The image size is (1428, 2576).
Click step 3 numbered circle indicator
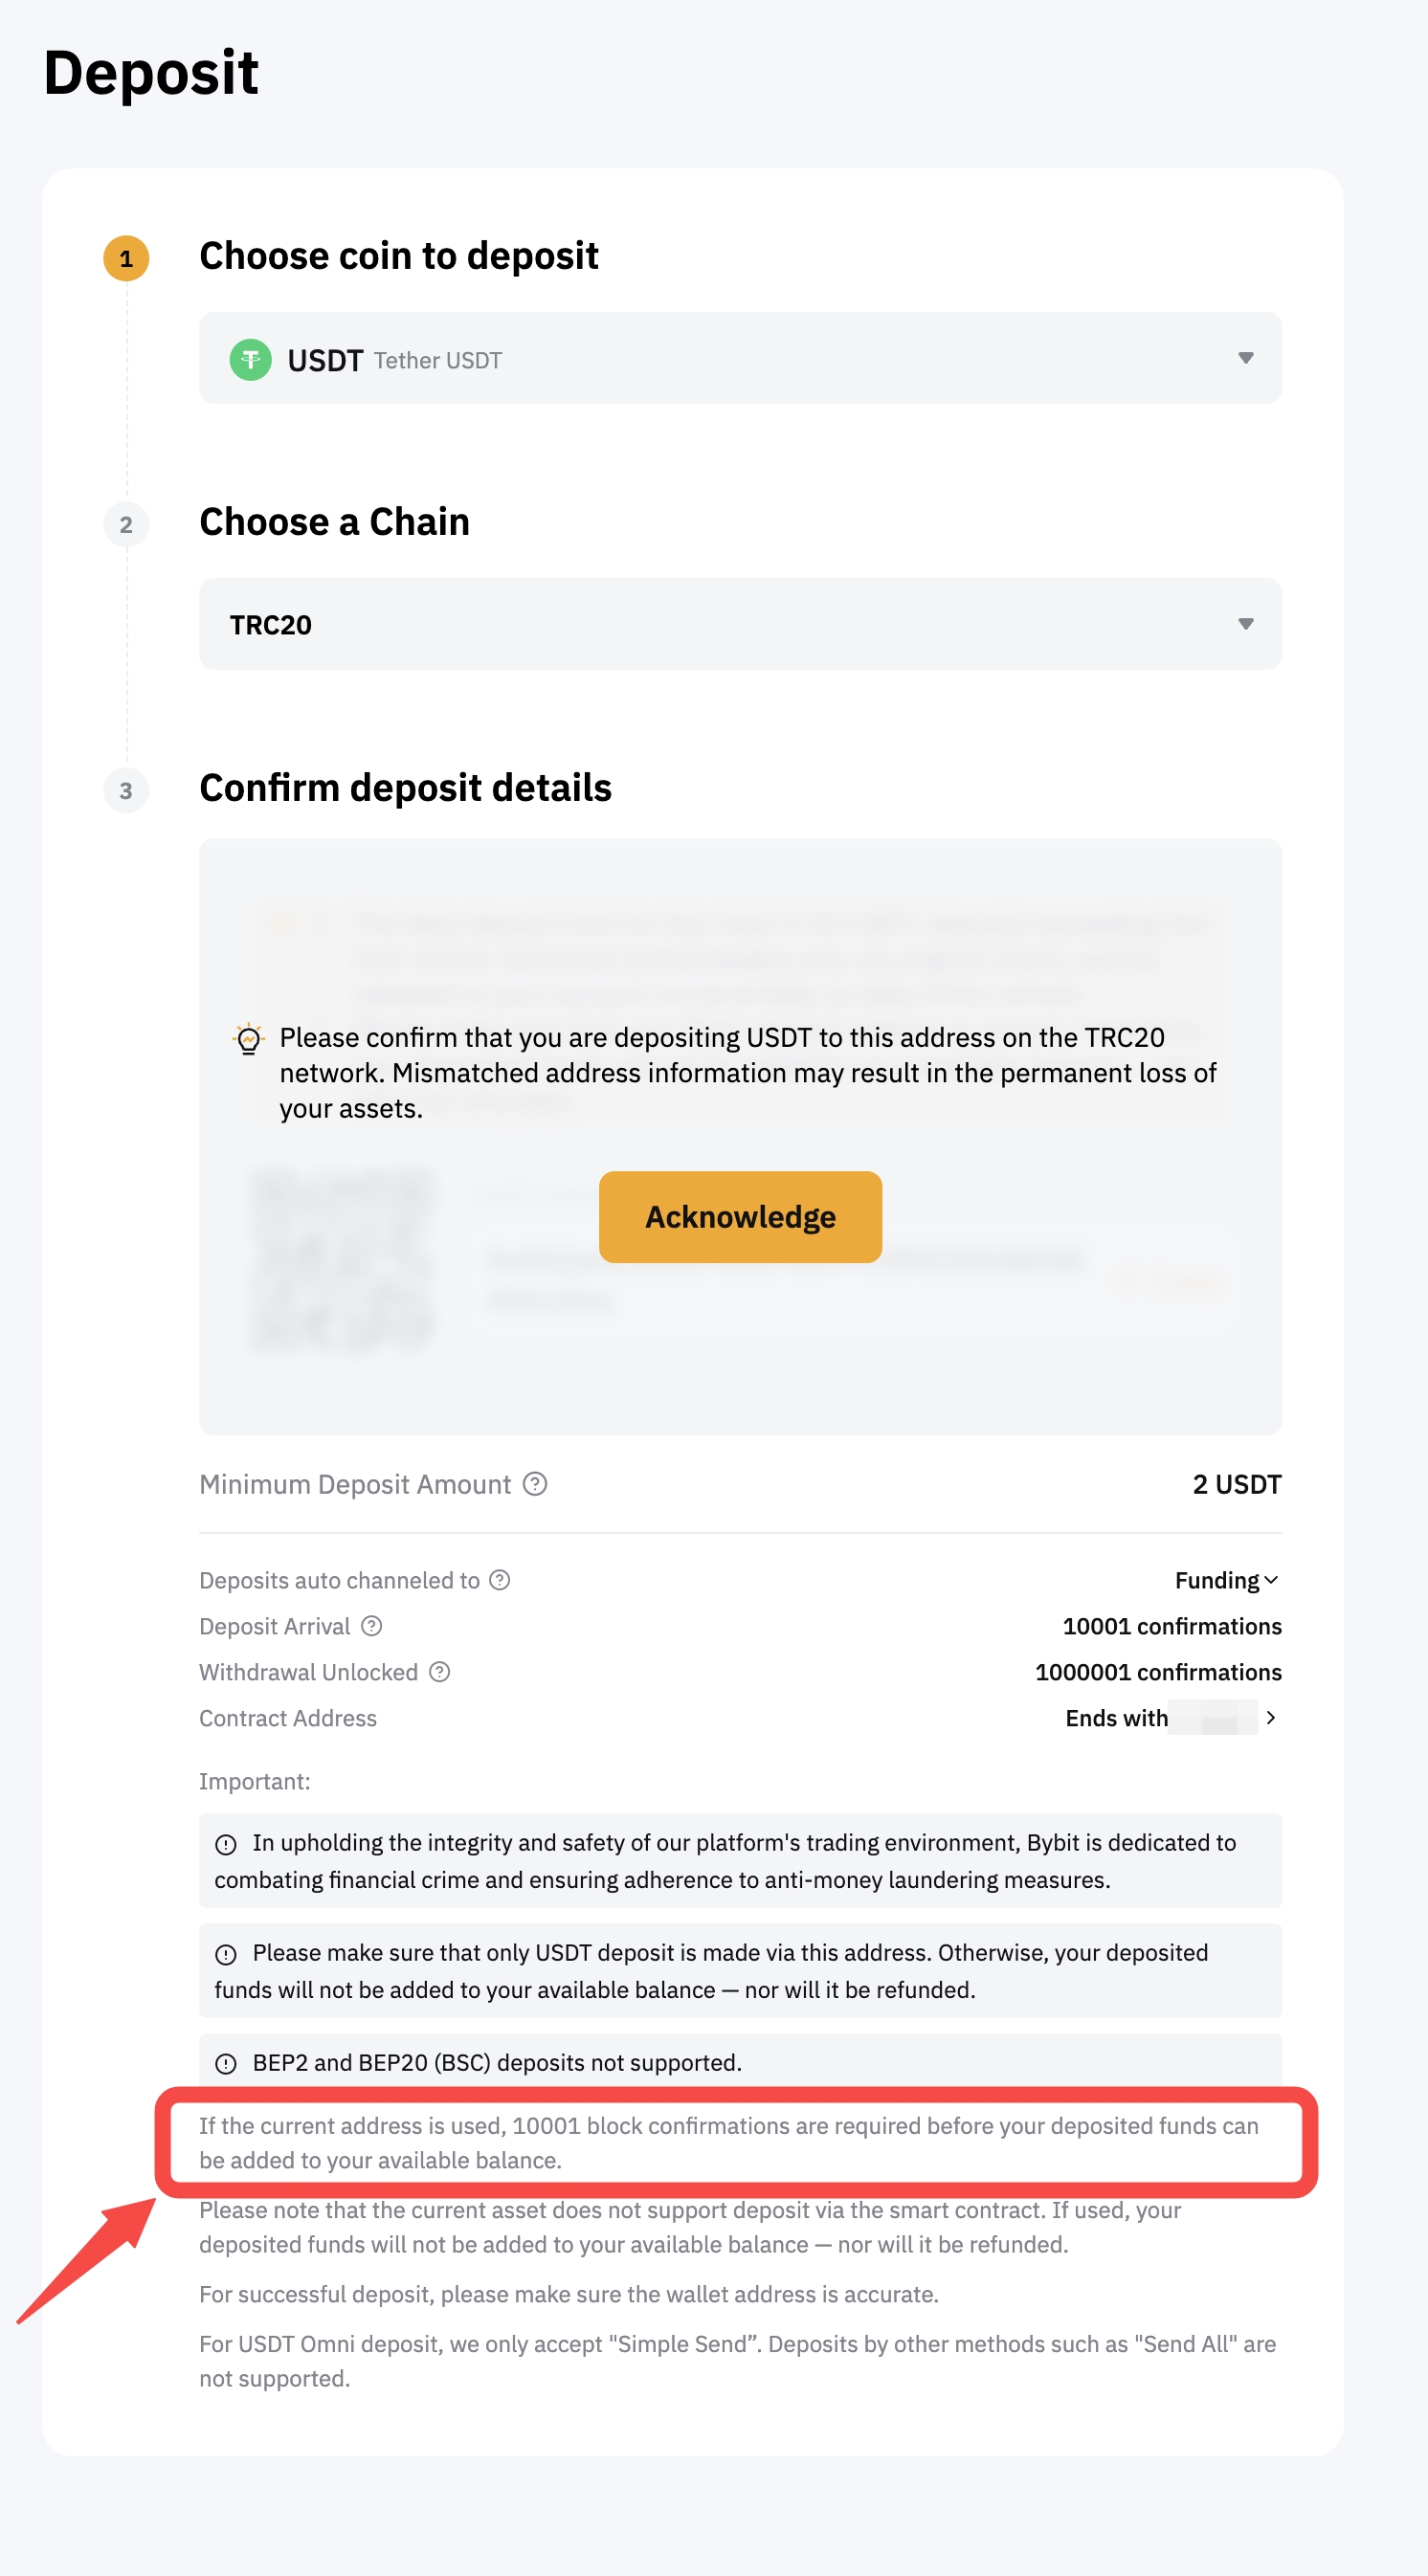coord(126,791)
